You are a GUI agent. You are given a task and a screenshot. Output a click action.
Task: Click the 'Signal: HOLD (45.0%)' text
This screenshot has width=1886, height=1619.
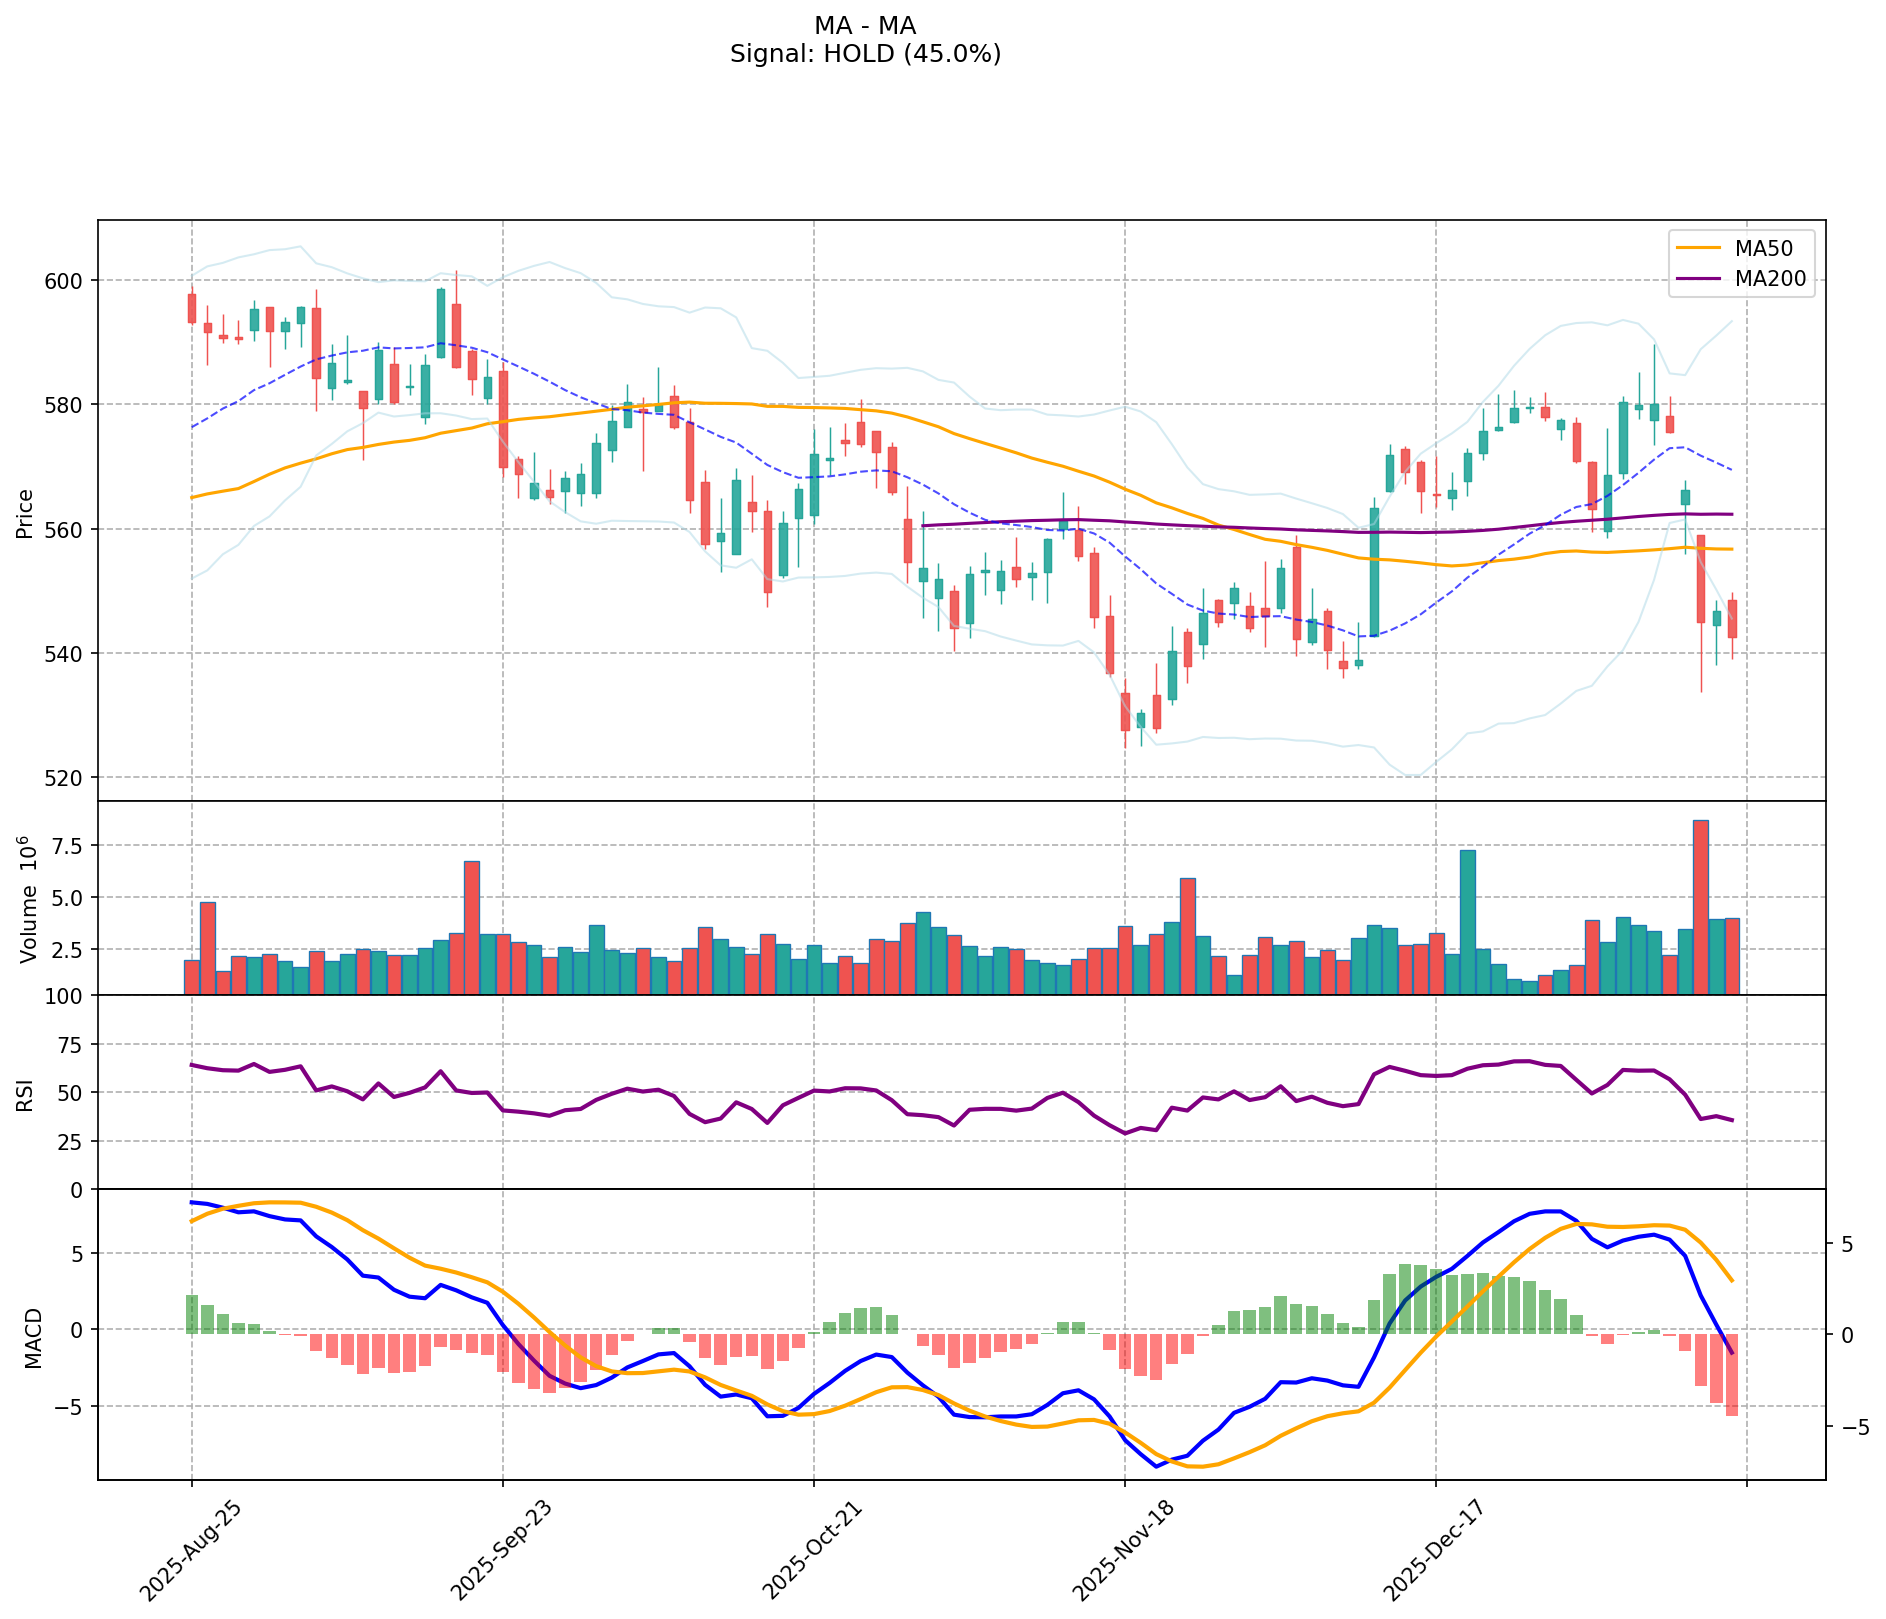(x=865, y=54)
